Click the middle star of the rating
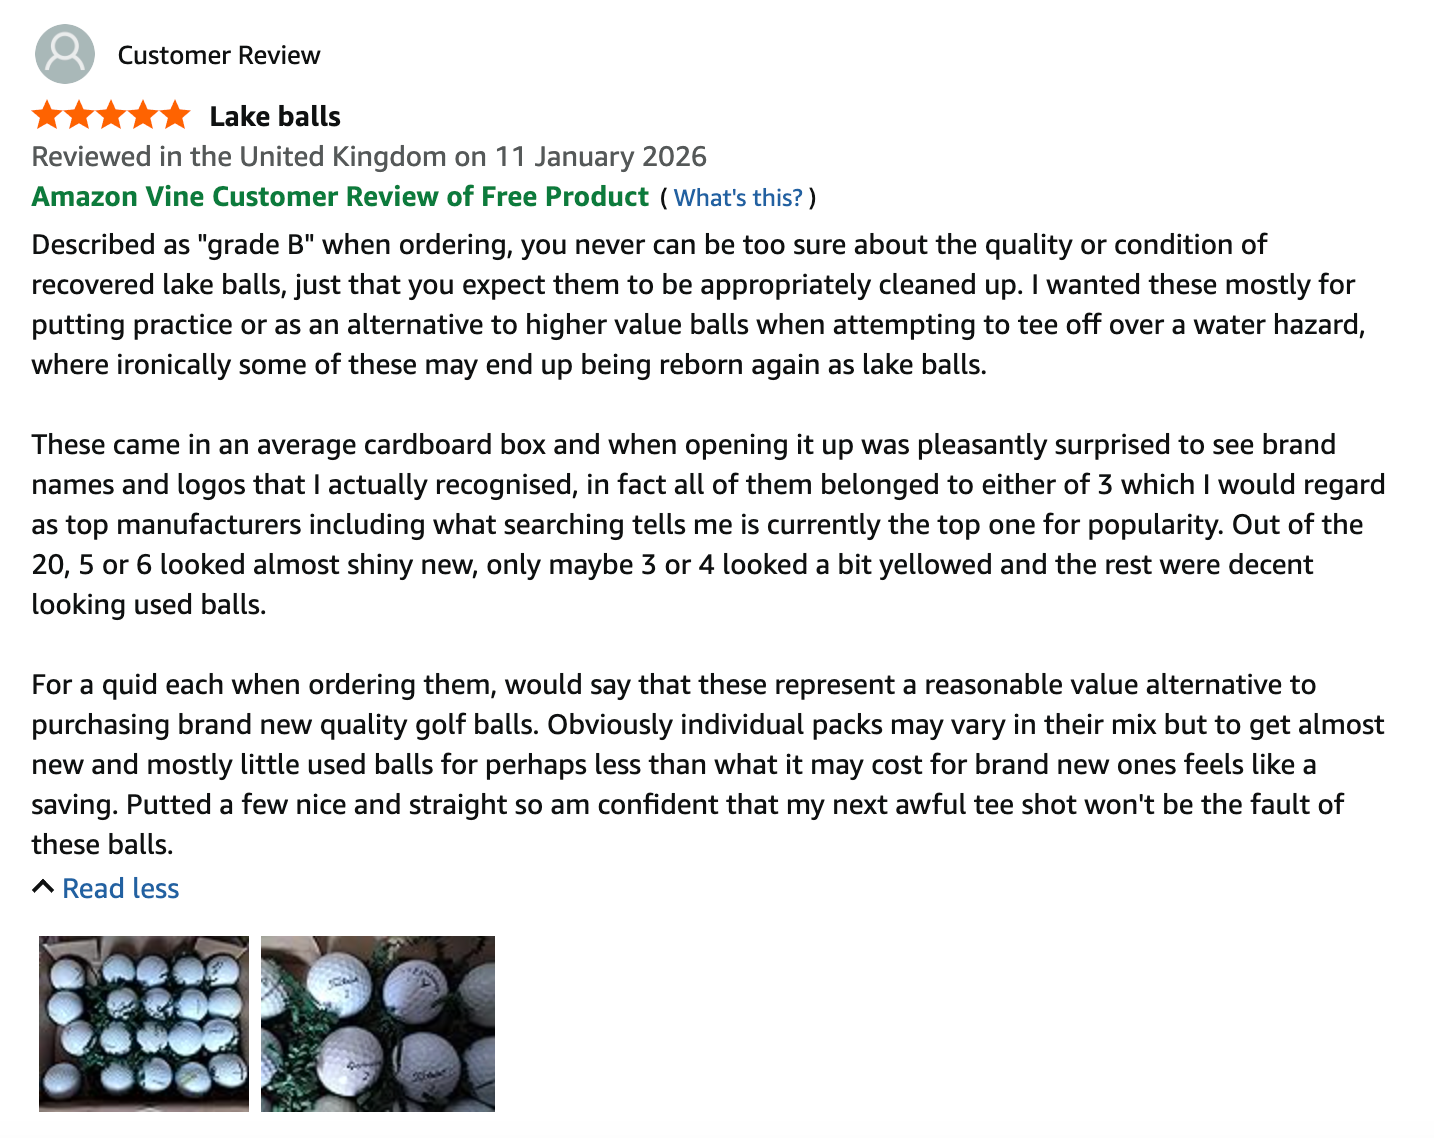The image size is (1434, 1138). pos(111,116)
